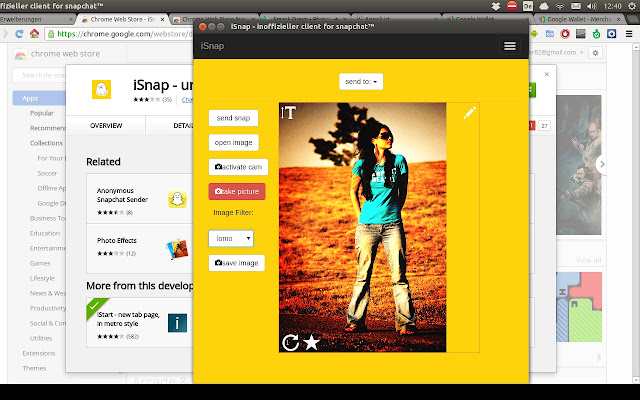
Task: Click the edited photo in iSnap
Action: [362, 227]
